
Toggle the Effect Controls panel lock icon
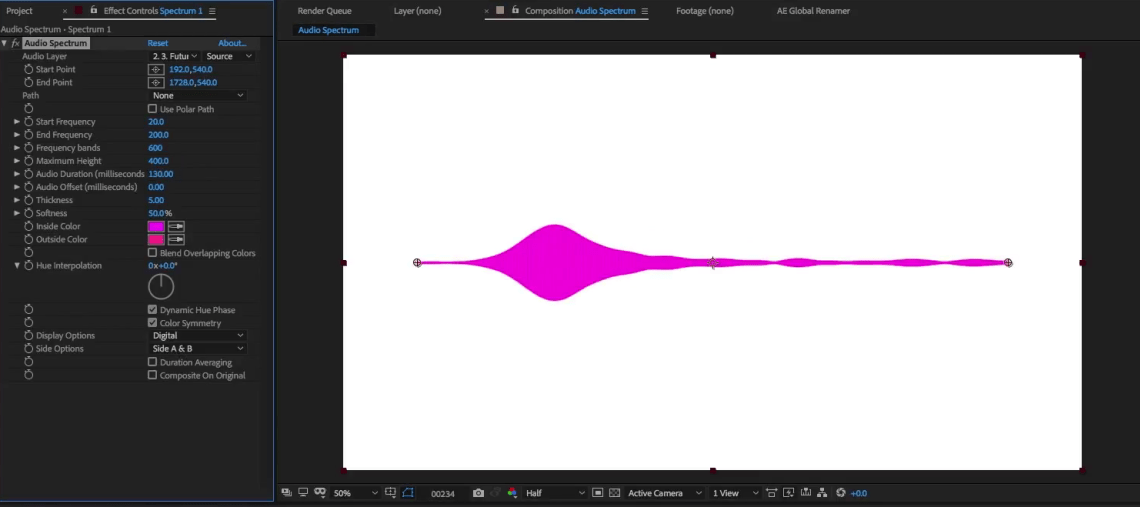coord(94,10)
